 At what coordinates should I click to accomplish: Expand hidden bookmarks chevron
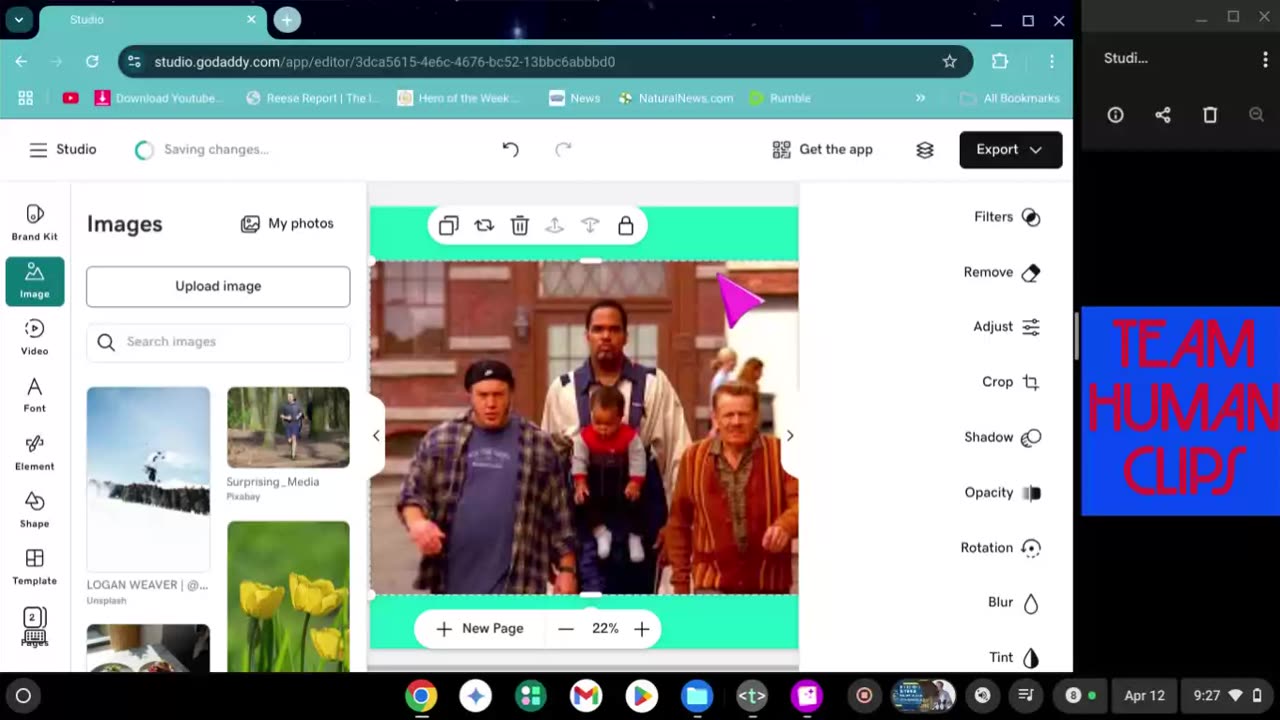tap(920, 98)
